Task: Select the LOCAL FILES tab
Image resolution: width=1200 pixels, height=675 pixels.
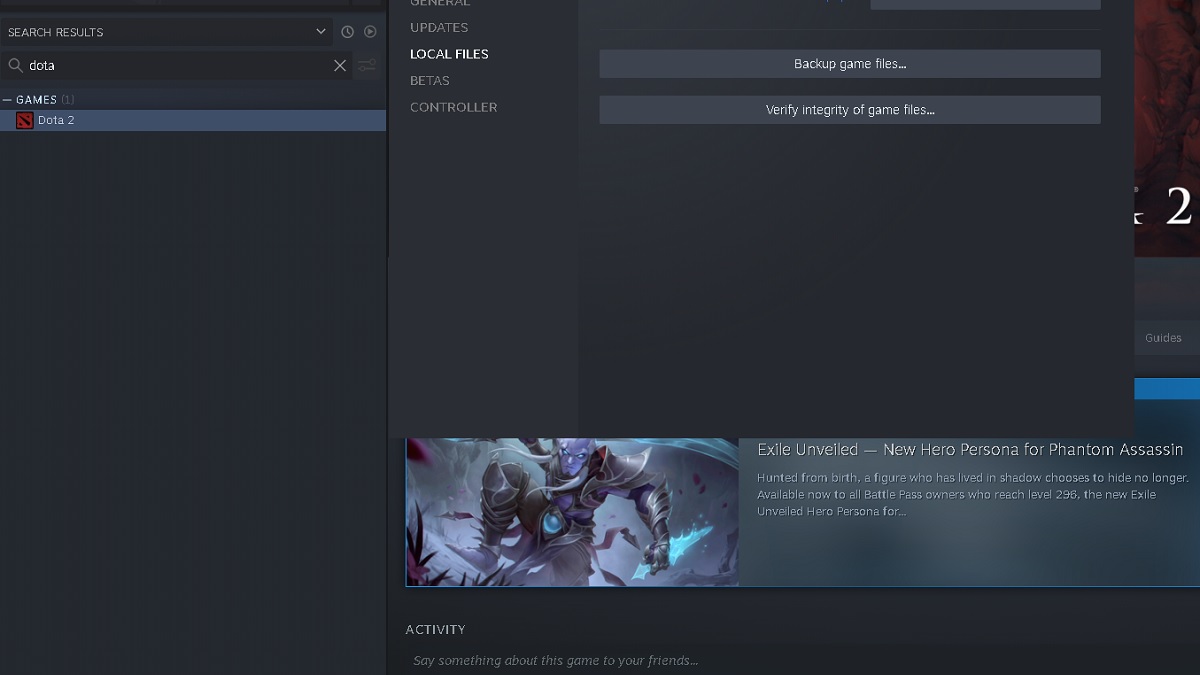Action: coord(449,54)
